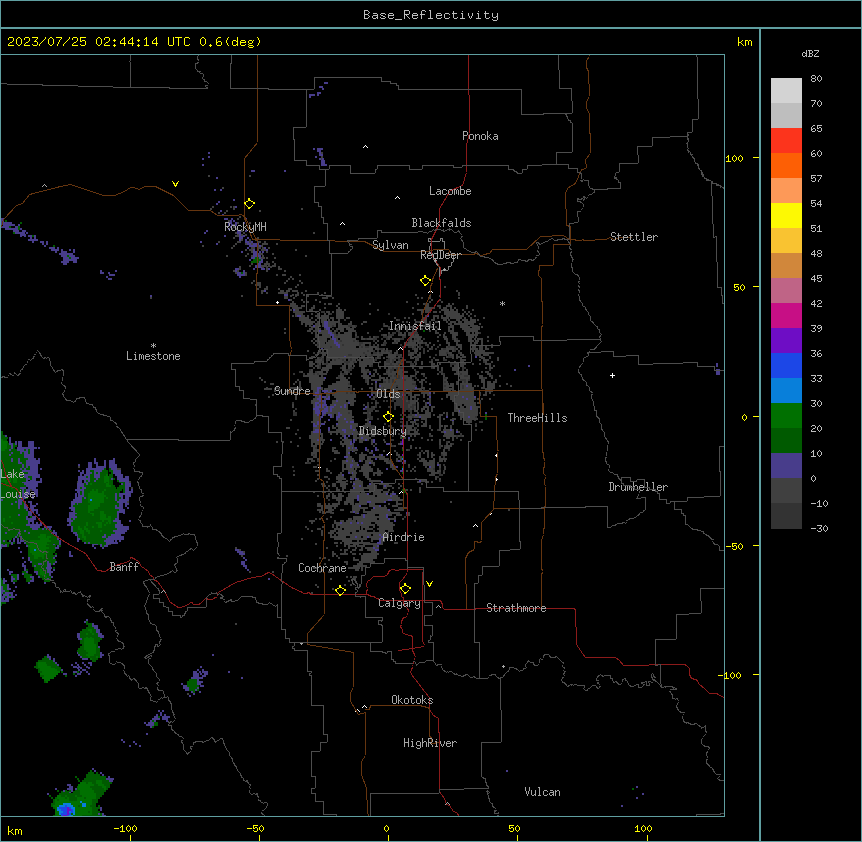Click the Base_Reflectivity title text
The image size is (862, 842).
(431, 15)
